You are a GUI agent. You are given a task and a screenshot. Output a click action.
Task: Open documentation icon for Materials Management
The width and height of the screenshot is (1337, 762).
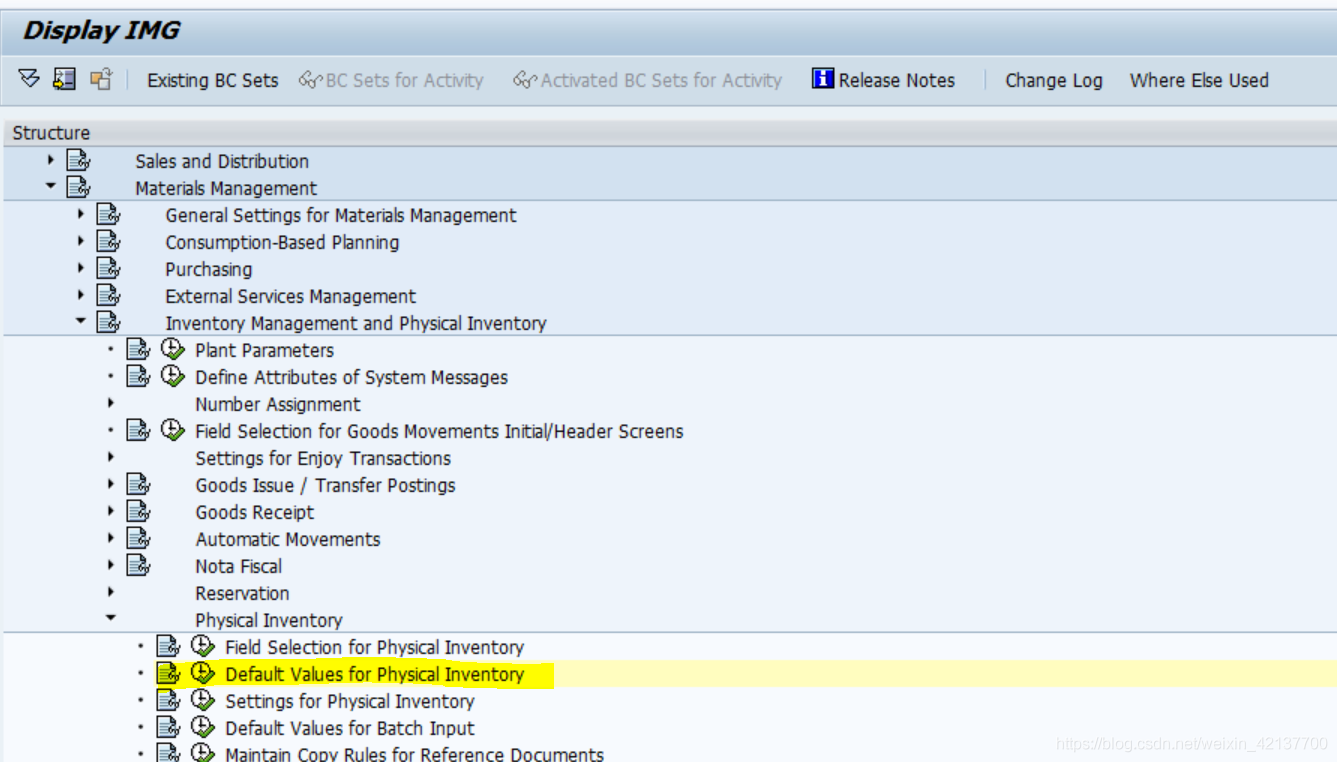(x=78, y=187)
